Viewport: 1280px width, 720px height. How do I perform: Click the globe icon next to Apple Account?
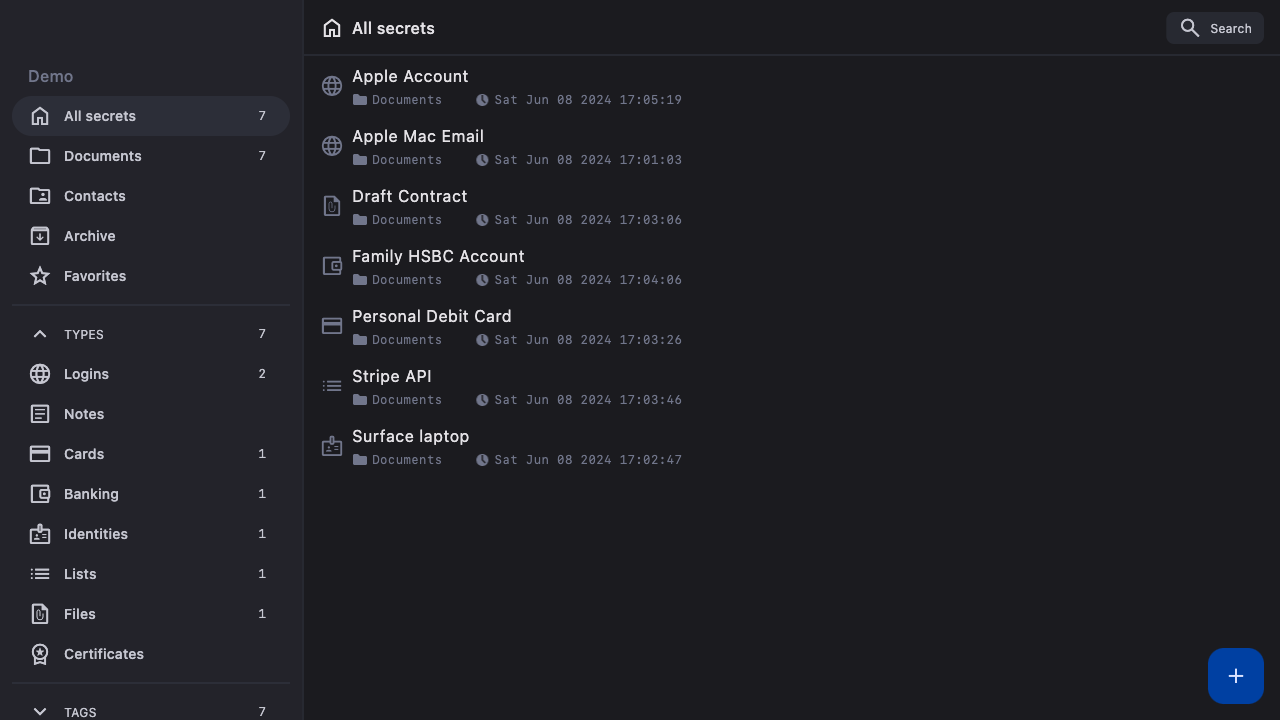pyautogui.click(x=332, y=86)
